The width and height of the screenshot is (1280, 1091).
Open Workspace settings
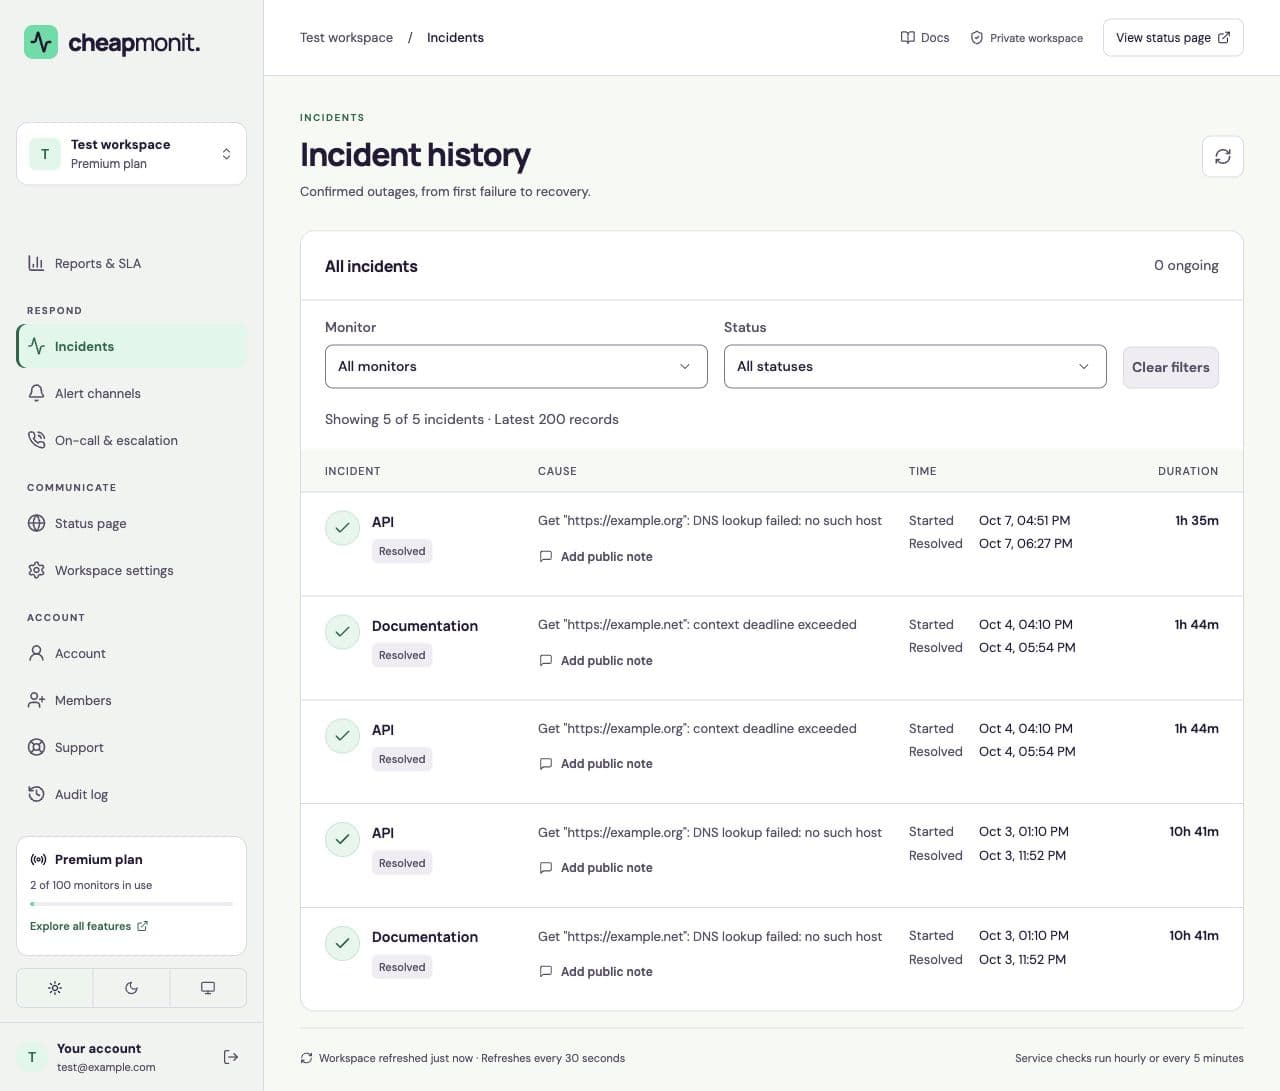(x=131, y=570)
